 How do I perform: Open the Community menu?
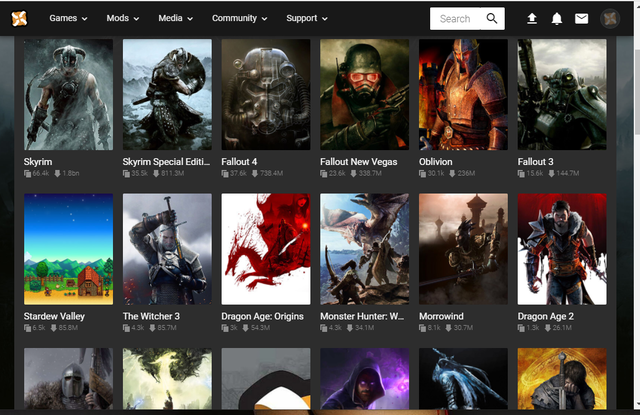(x=240, y=18)
